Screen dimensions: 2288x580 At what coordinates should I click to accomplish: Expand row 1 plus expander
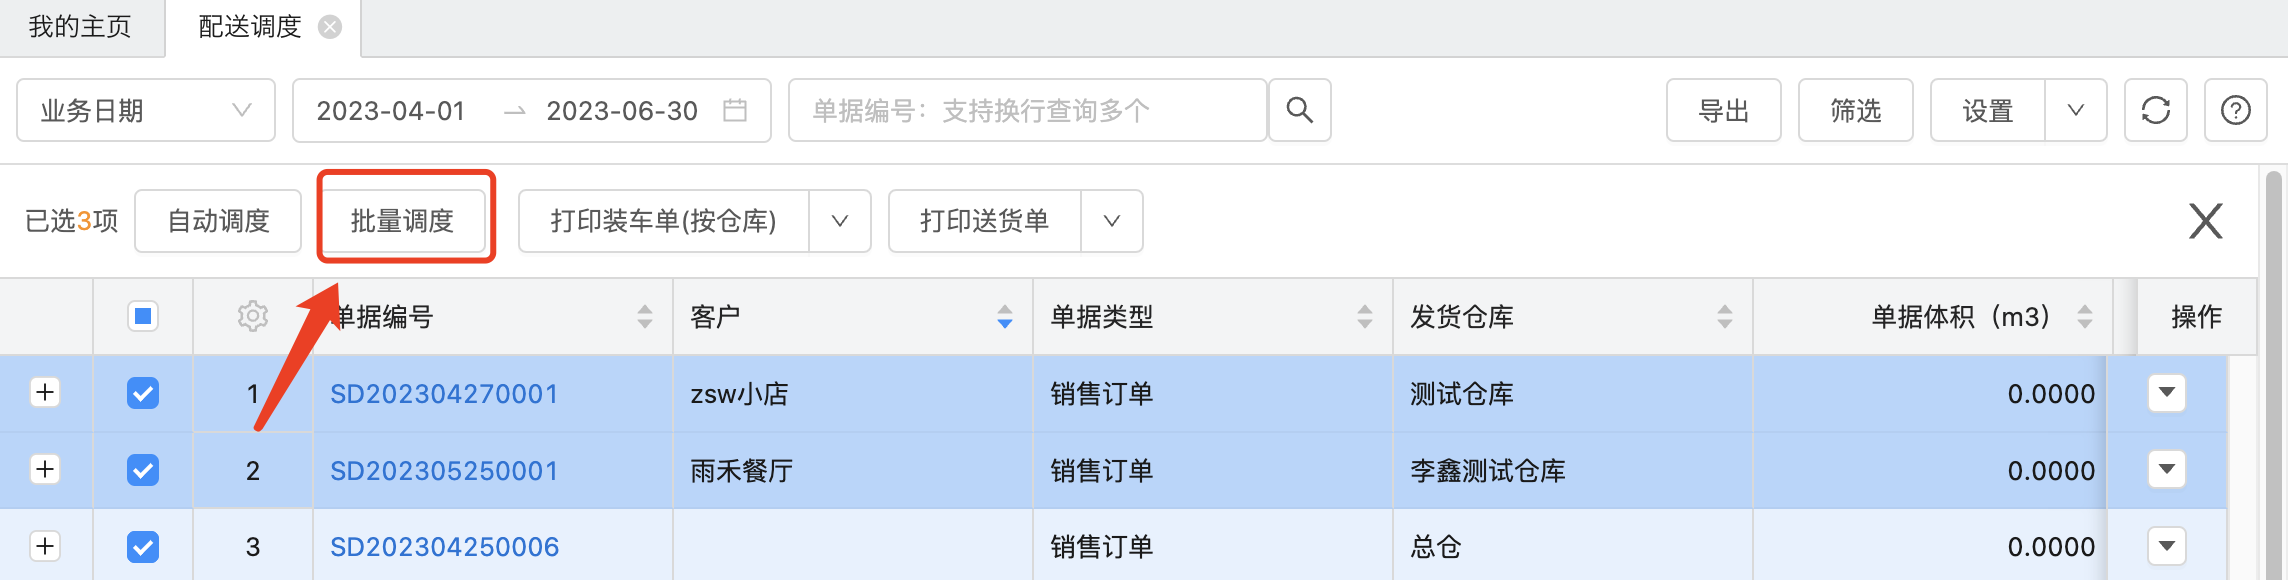coord(45,392)
